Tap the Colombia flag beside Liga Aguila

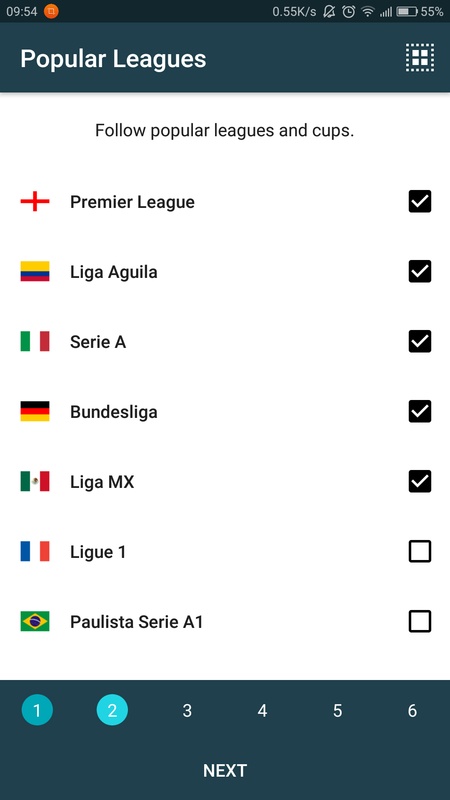(35, 271)
